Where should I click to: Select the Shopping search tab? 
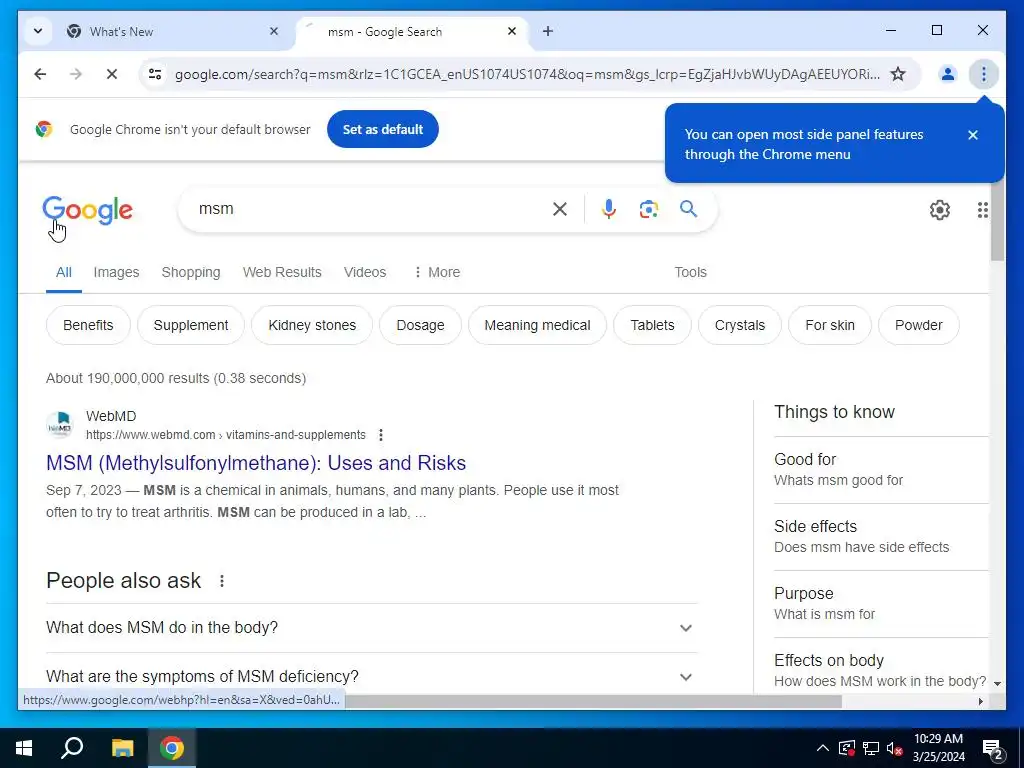click(x=191, y=272)
